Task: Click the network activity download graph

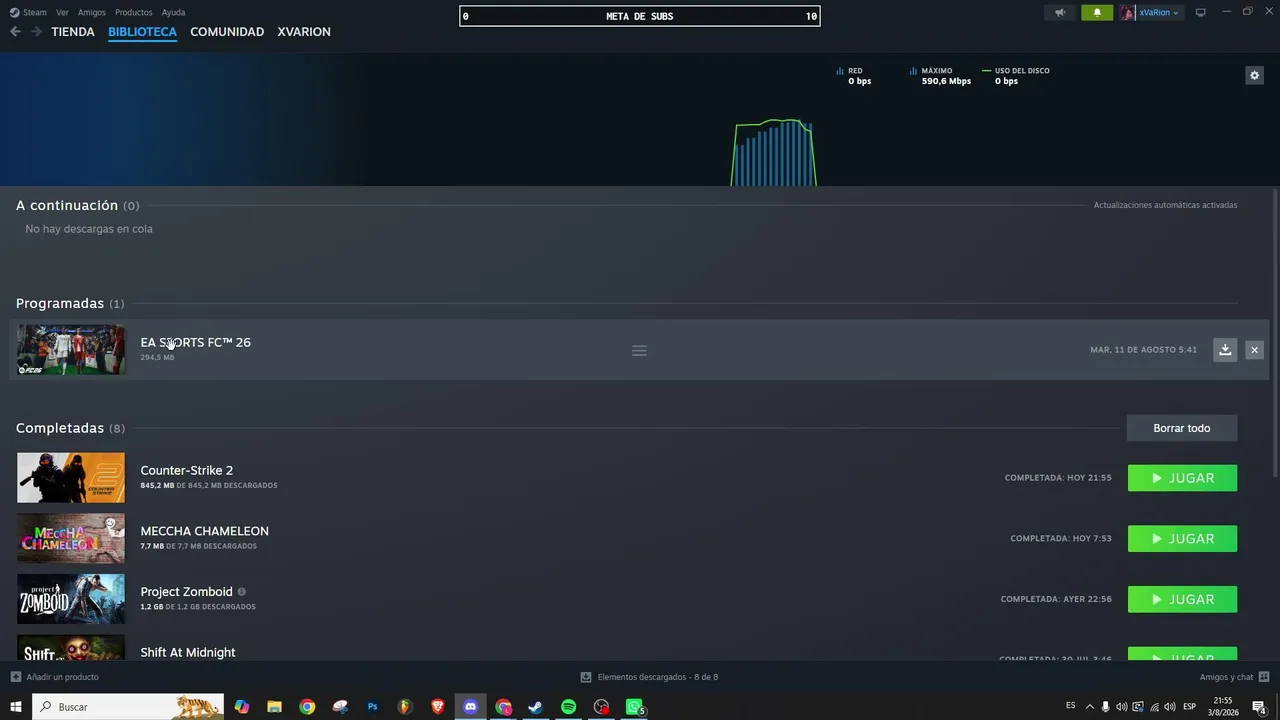Action: pos(774,152)
